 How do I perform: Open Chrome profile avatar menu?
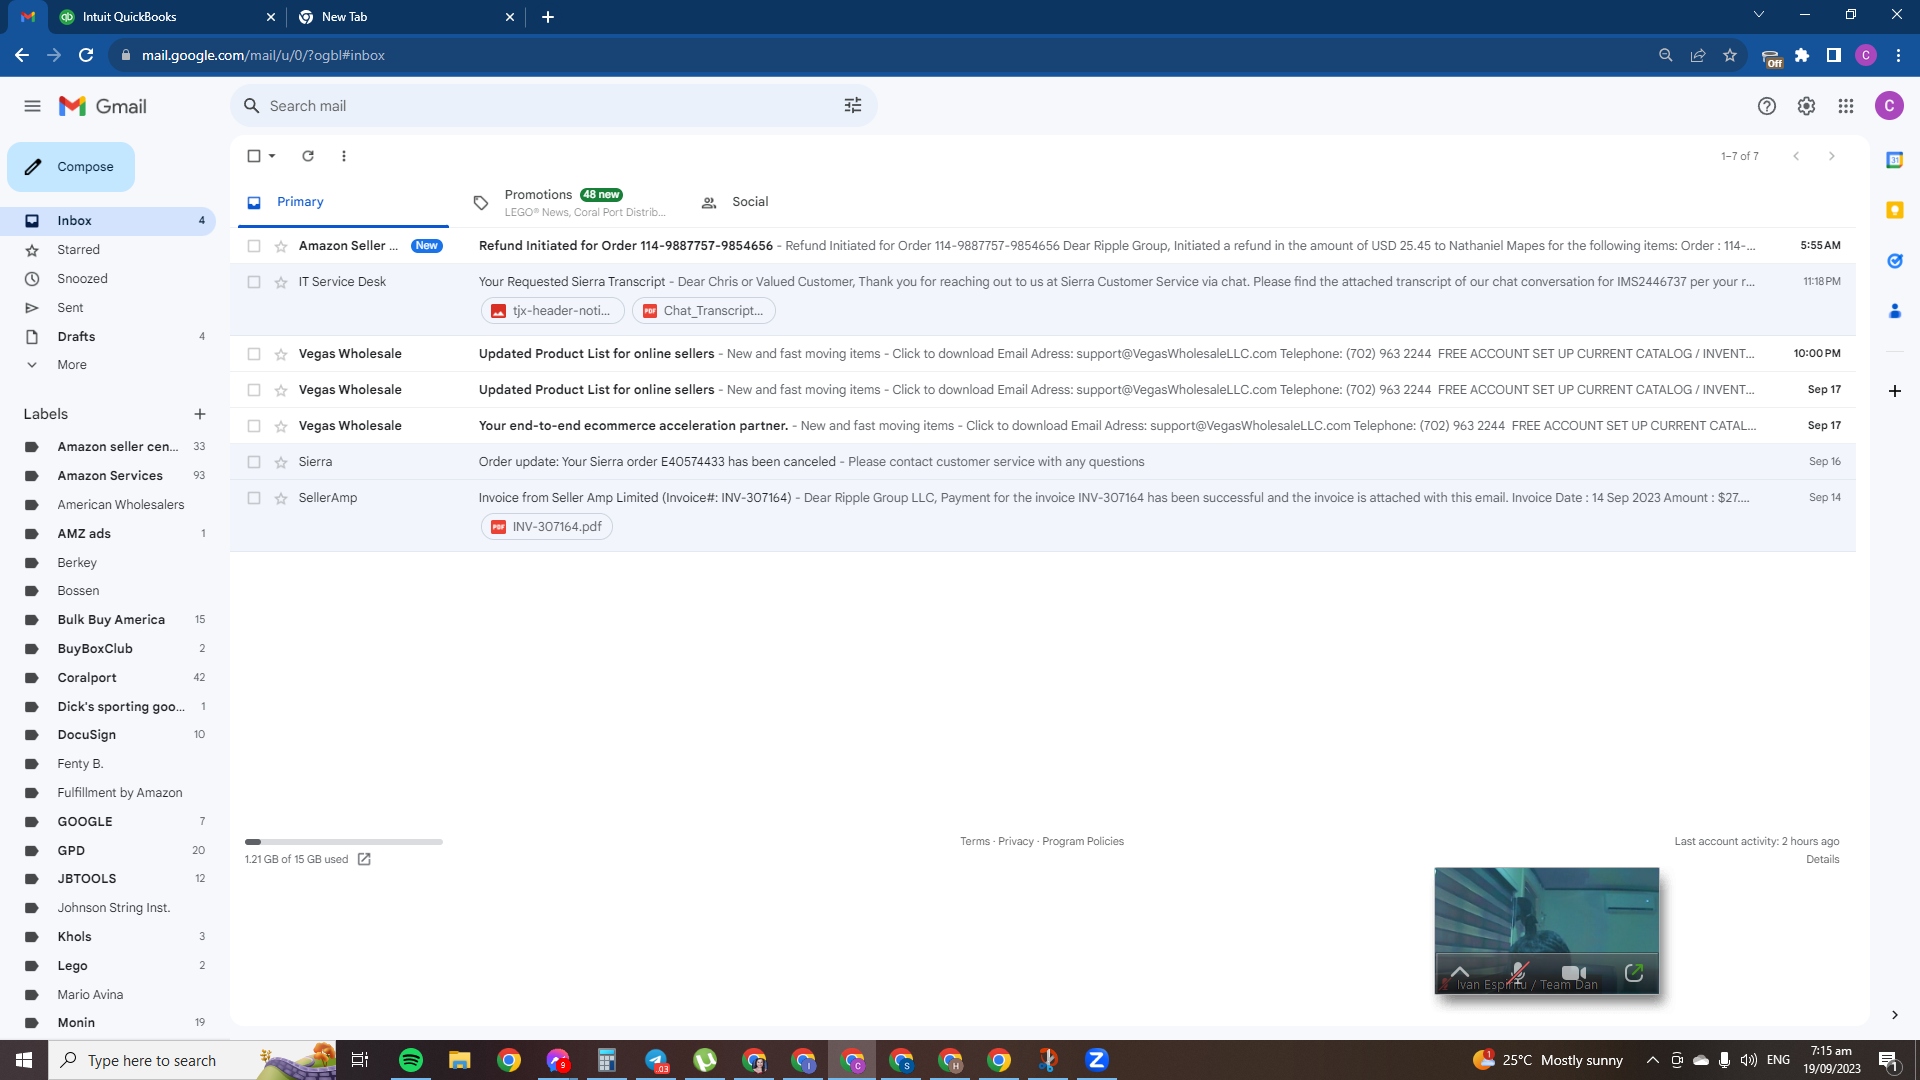click(1866, 55)
